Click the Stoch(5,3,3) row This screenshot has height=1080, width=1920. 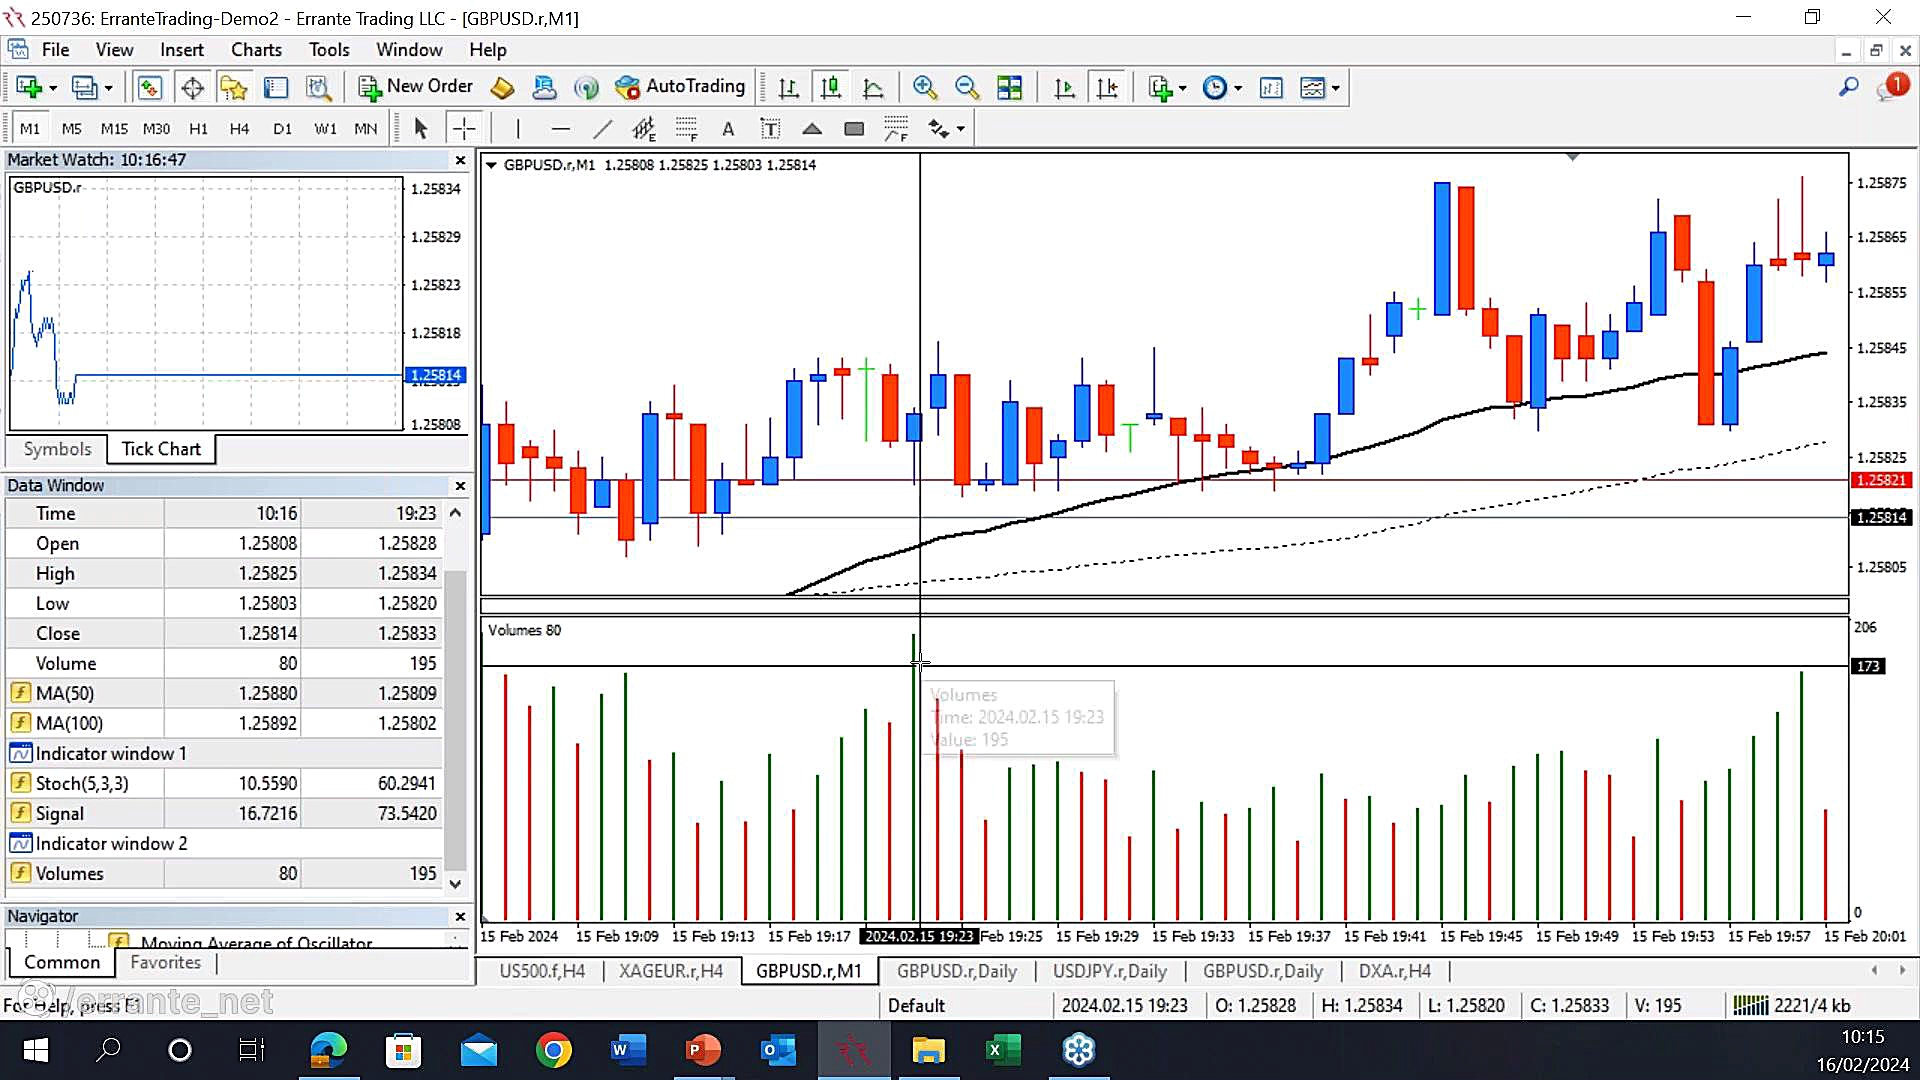pos(224,783)
